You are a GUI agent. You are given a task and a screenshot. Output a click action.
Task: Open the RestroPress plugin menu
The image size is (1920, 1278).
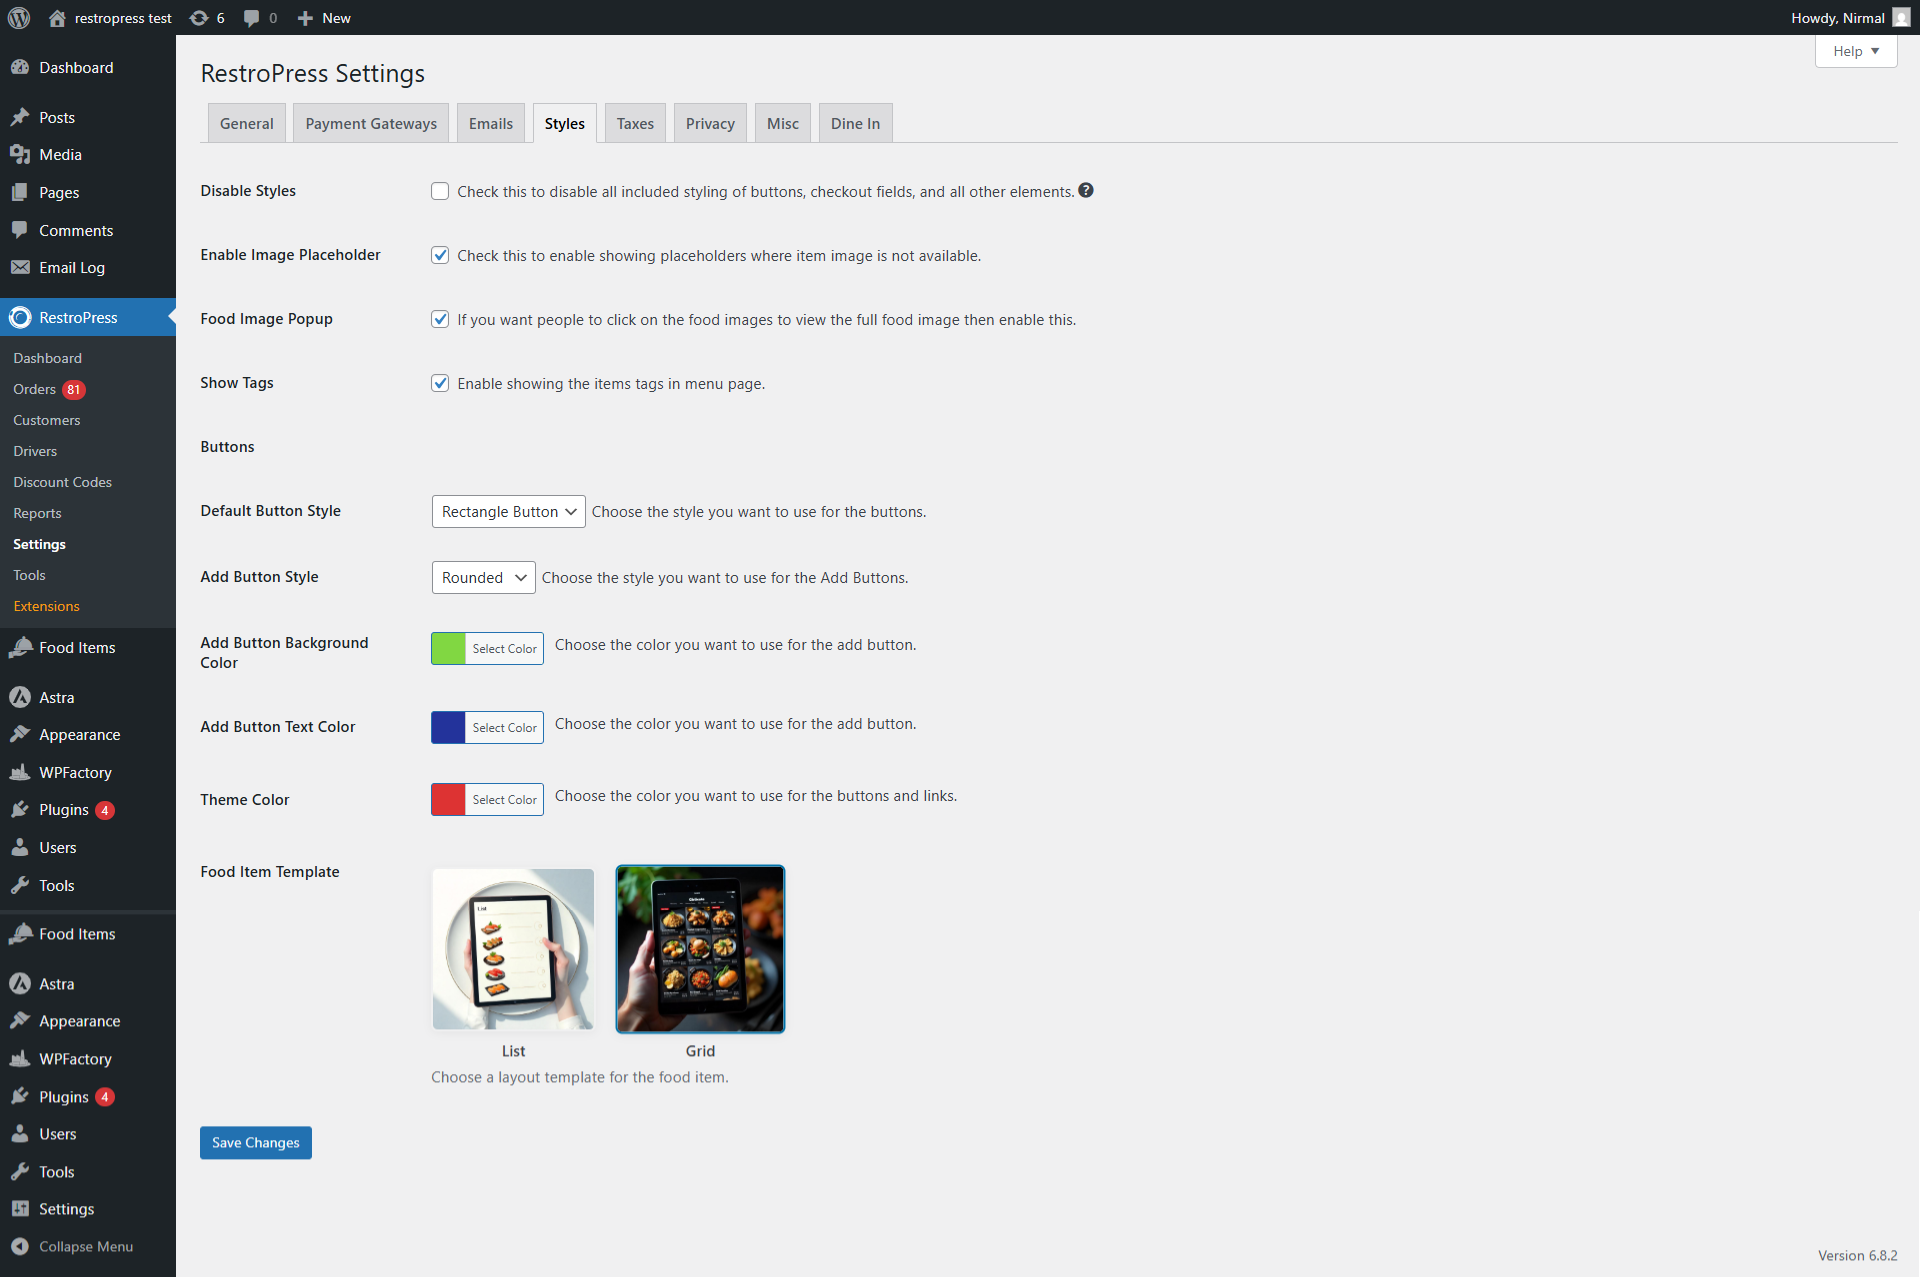pyautogui.click(x=78, y=317)
